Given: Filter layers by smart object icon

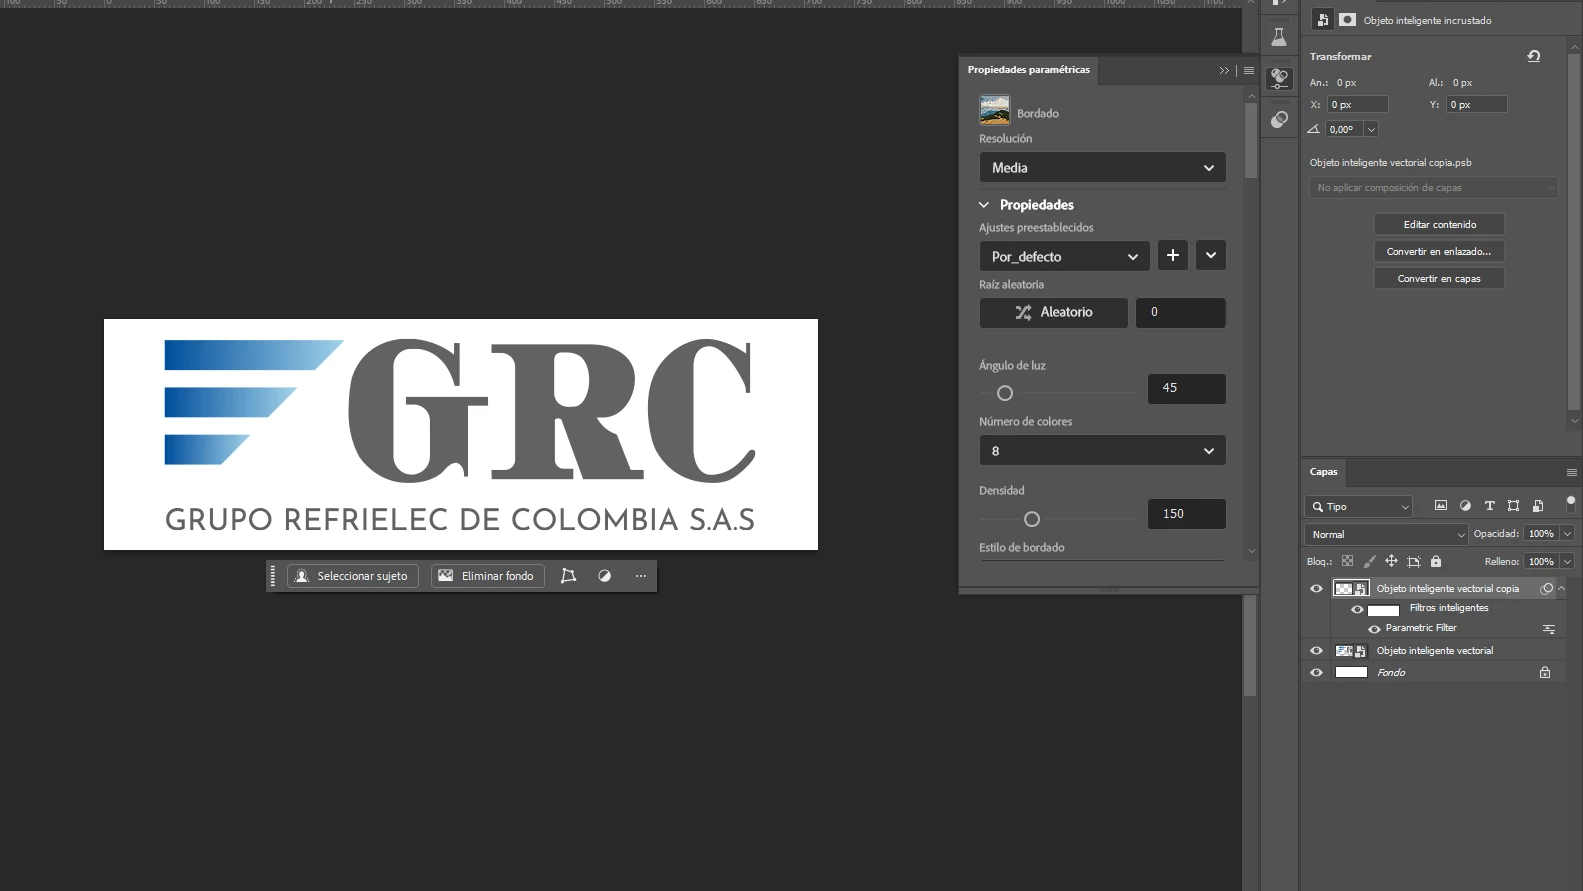Looking at the screenshot, I should (1538, 506).
